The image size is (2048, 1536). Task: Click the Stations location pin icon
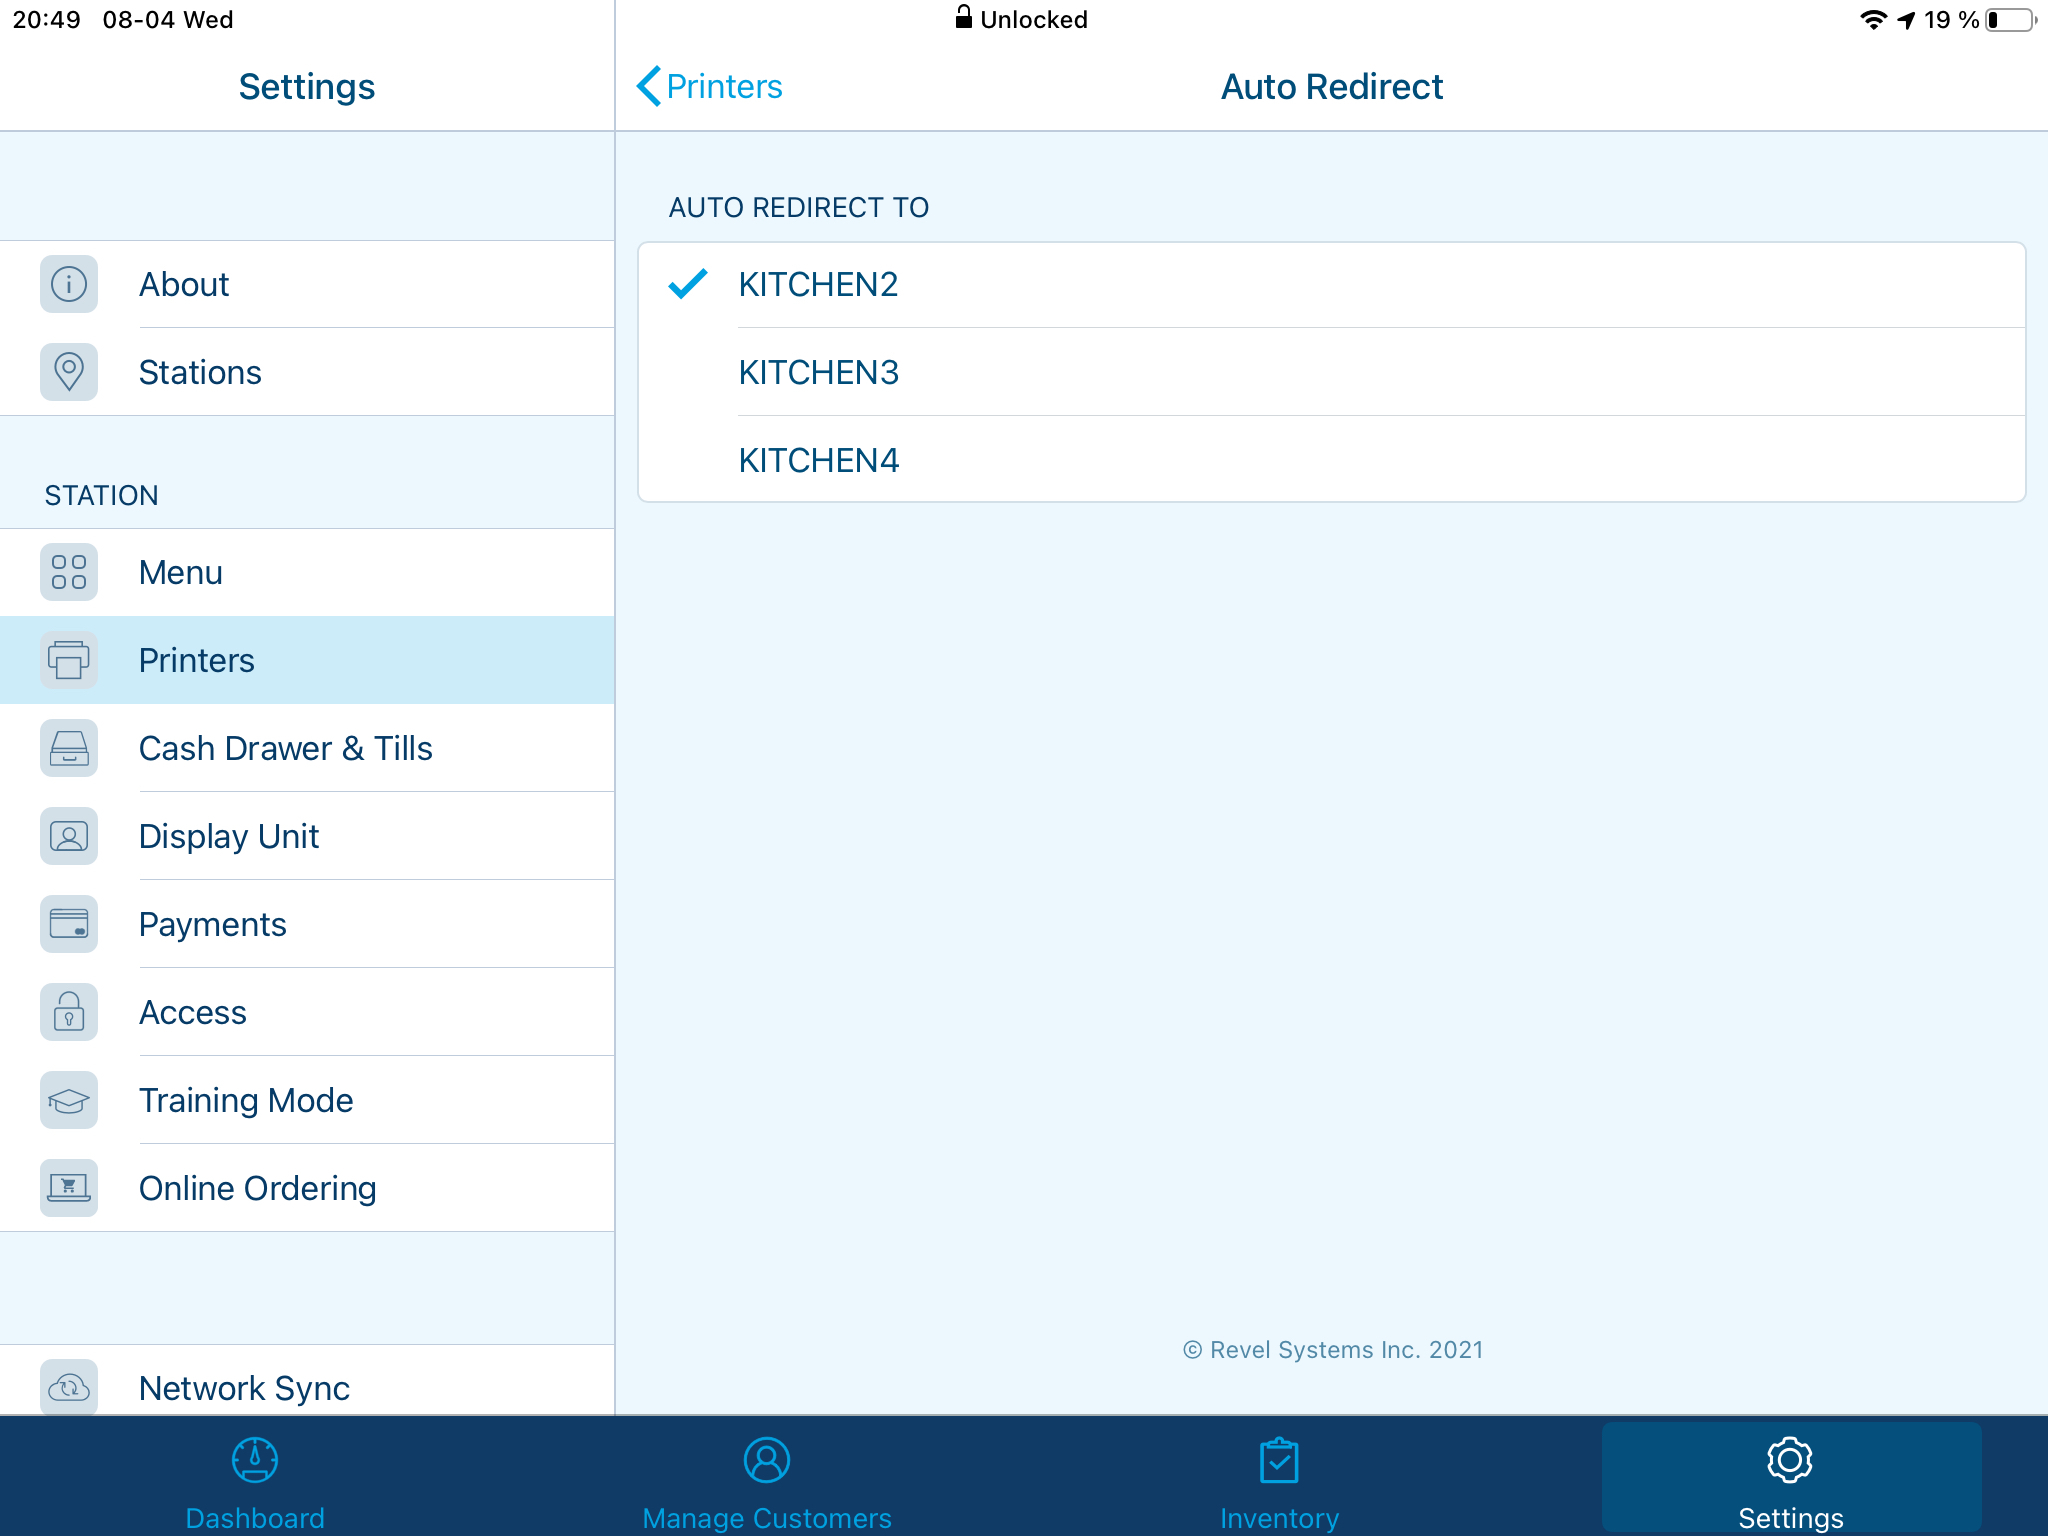coord(69,372)
